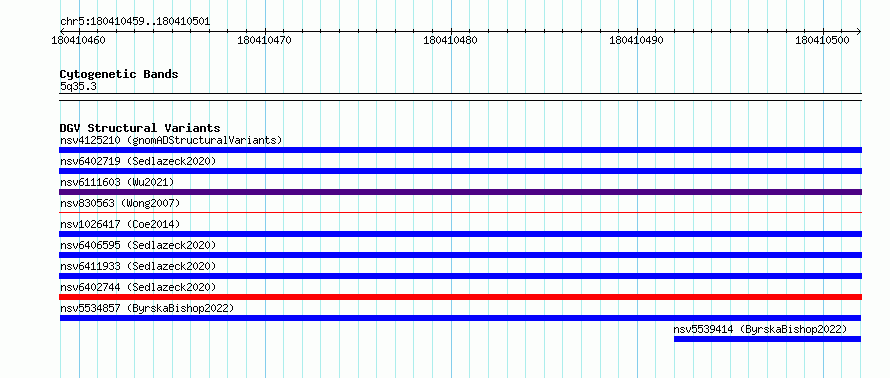The height and width of the screenshot is (378, 890).
Task: Click the ruler's right arrowhead
Action: coord(859,31)
